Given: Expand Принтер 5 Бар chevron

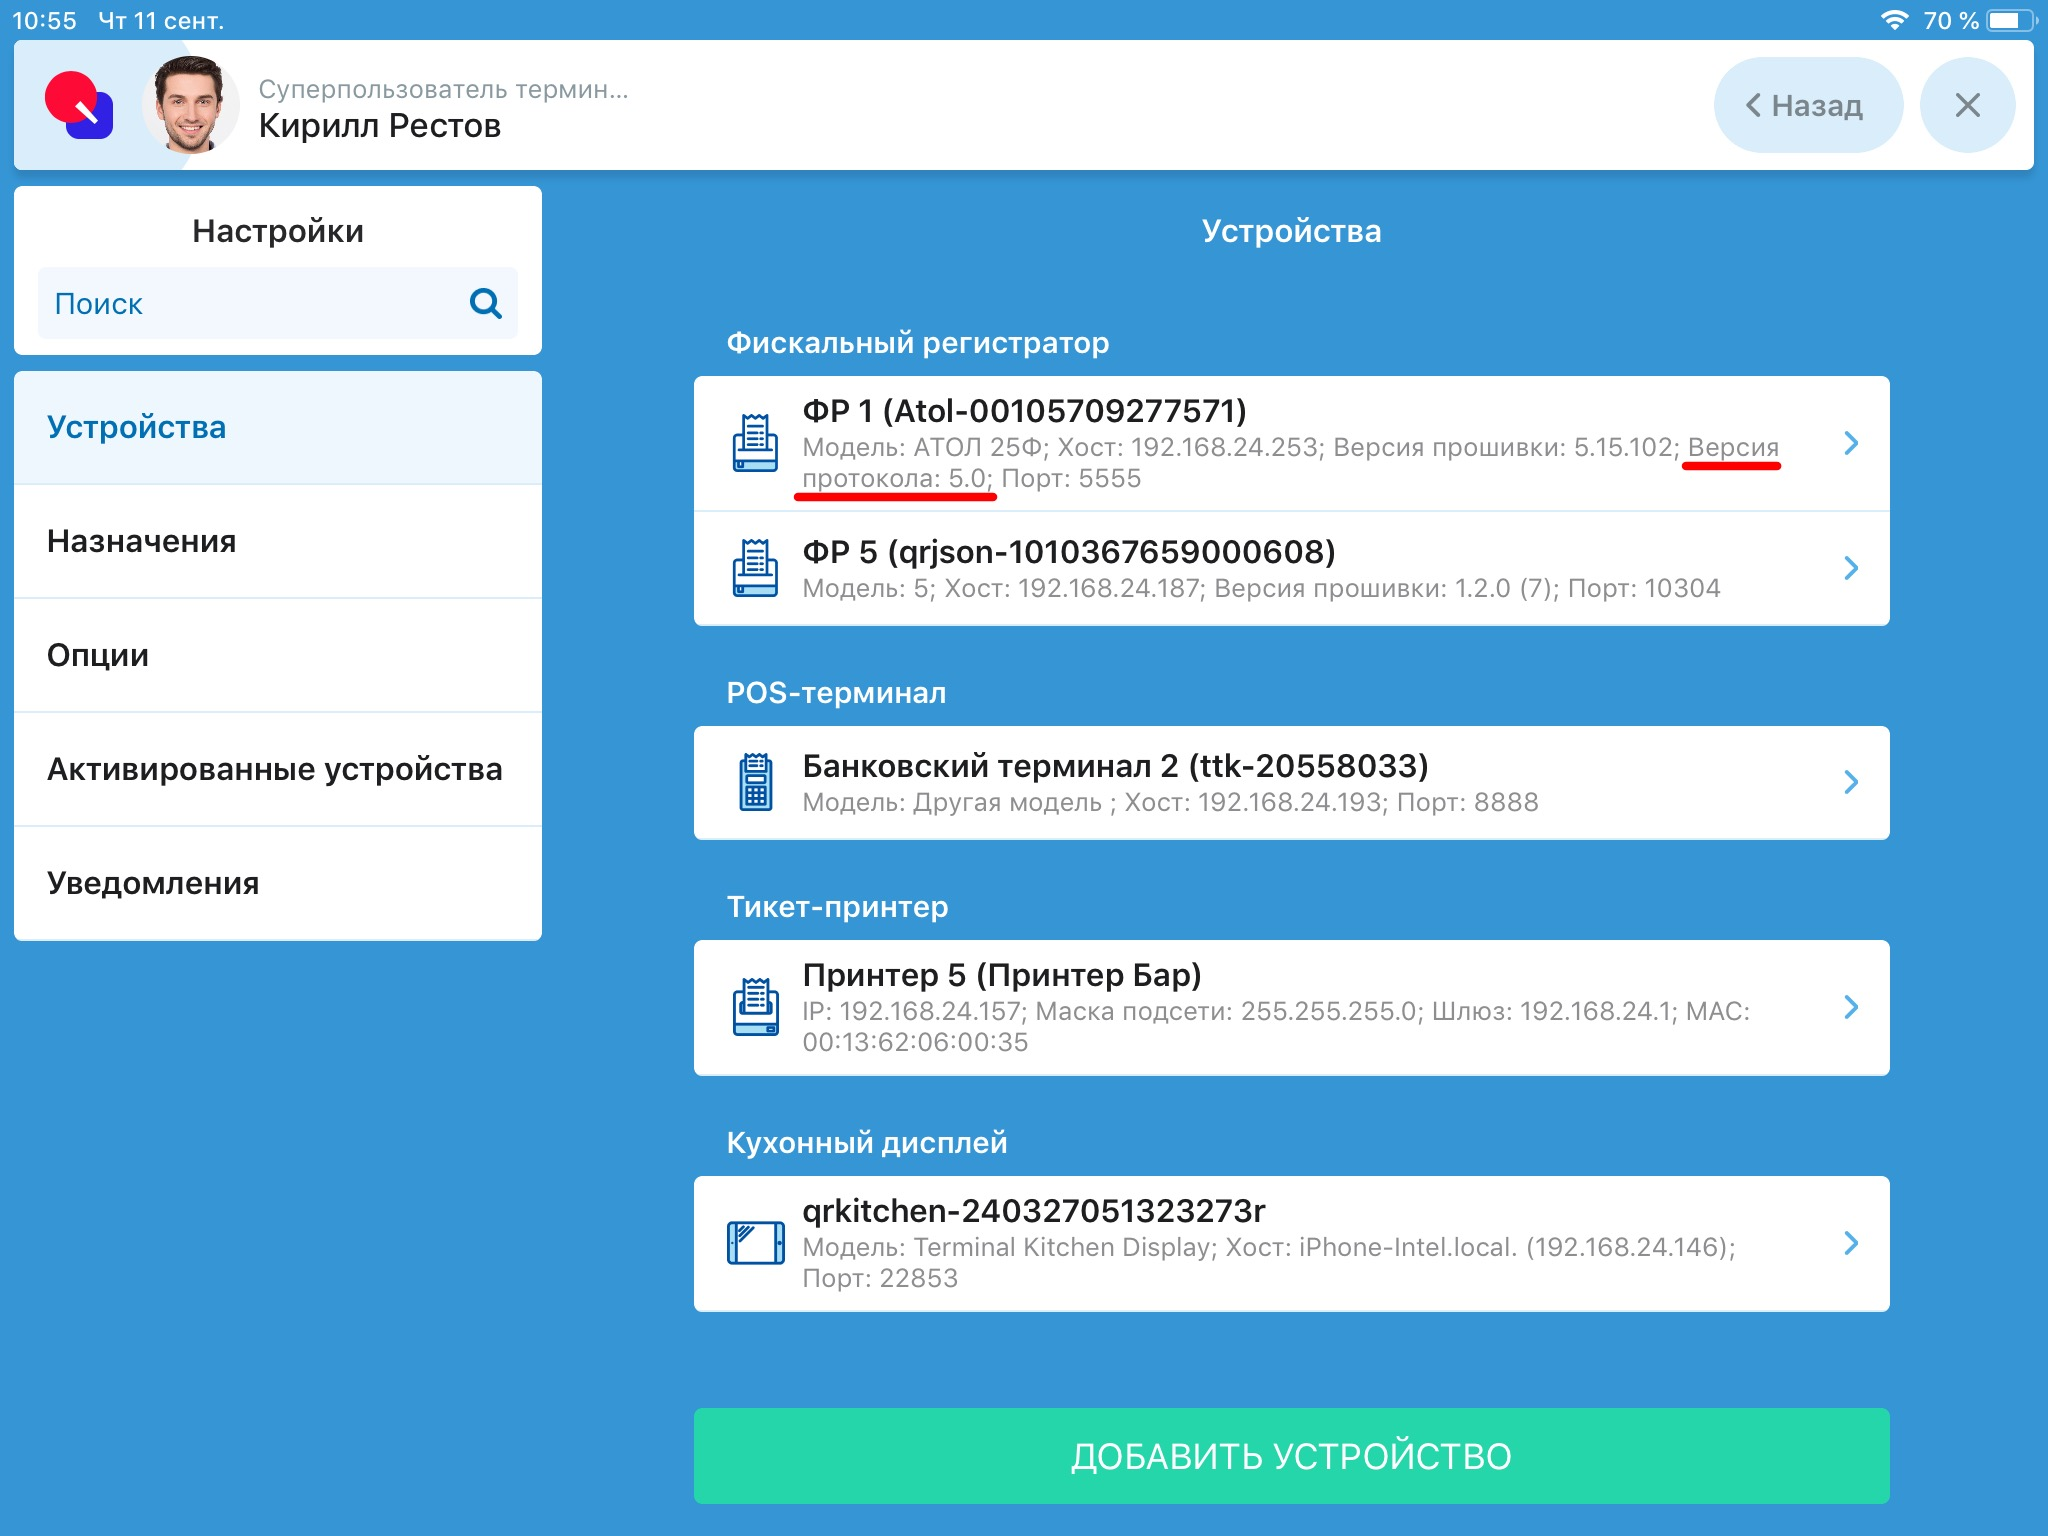Looking at the screenshot, I should [x=1850, y=1007].
